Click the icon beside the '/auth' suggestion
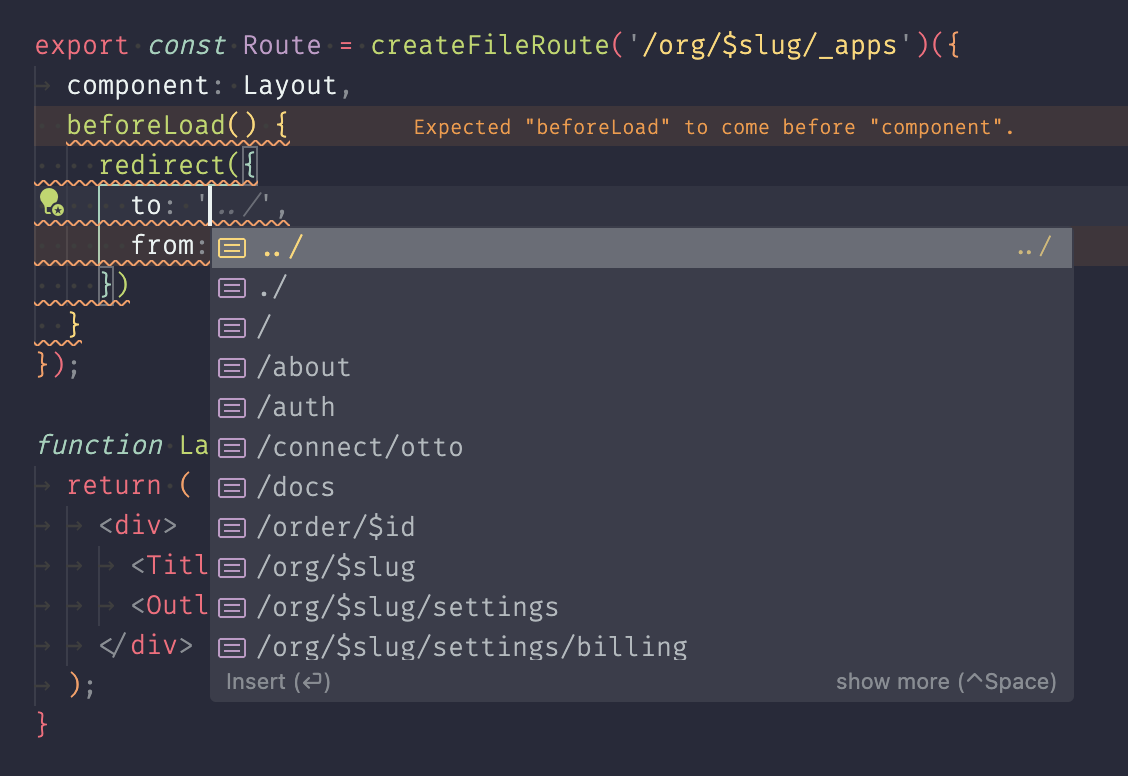Screen dimensions: 1128x776 point(232,408)
